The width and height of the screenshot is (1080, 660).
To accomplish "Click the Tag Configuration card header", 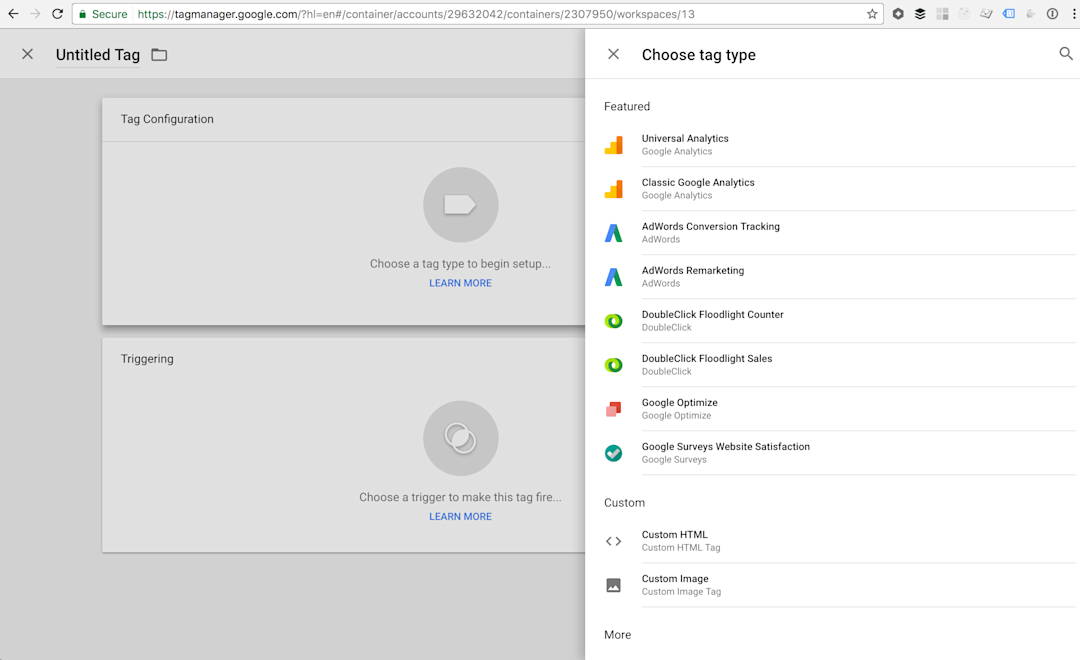I will point(344,119).
